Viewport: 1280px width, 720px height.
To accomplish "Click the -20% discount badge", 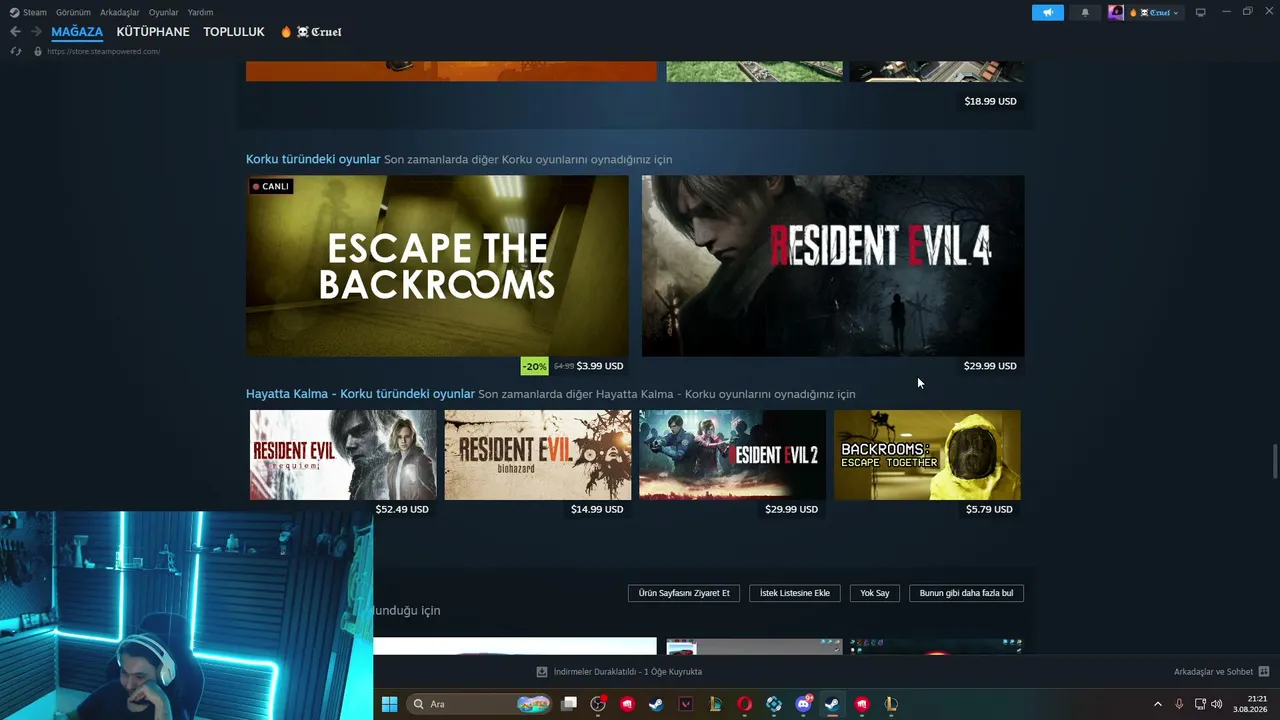I will (x=535, y=366).
